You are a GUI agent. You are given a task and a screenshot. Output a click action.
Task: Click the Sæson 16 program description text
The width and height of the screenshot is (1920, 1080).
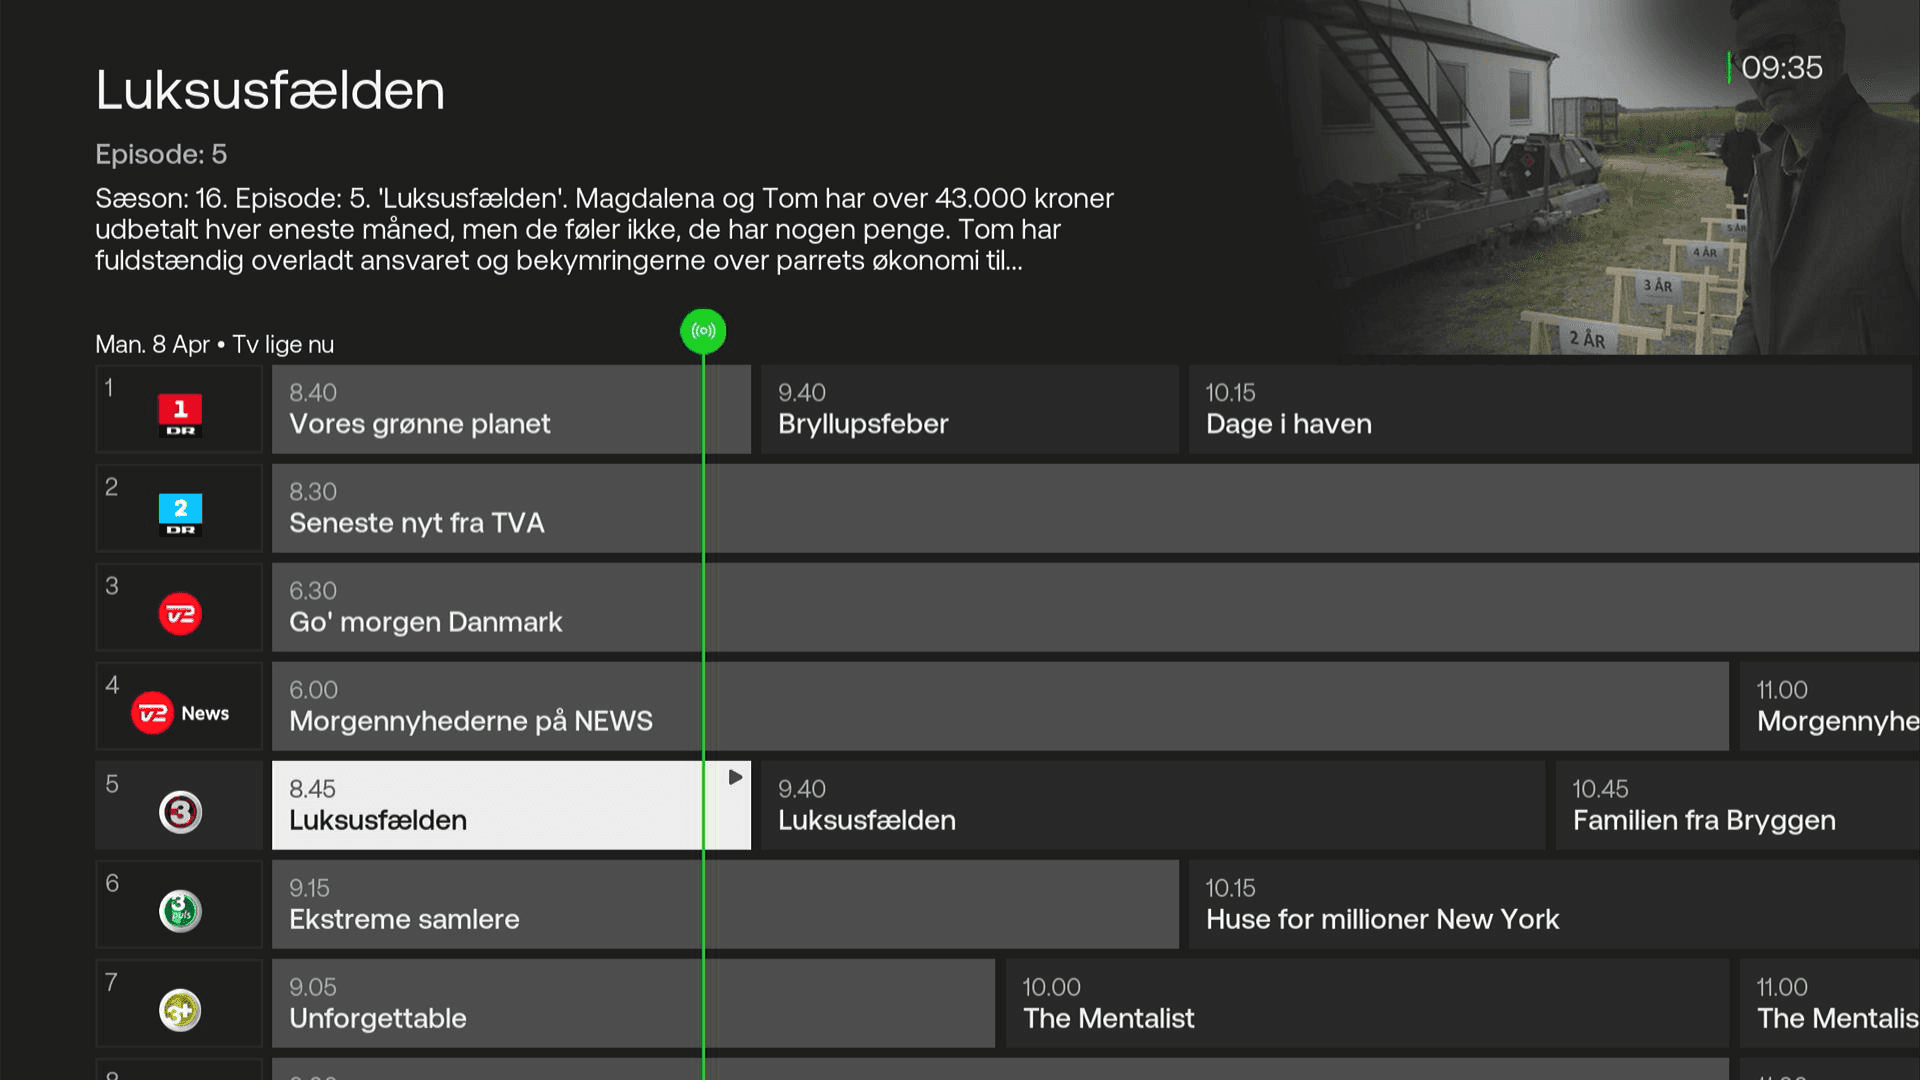(x=604, y=229)
